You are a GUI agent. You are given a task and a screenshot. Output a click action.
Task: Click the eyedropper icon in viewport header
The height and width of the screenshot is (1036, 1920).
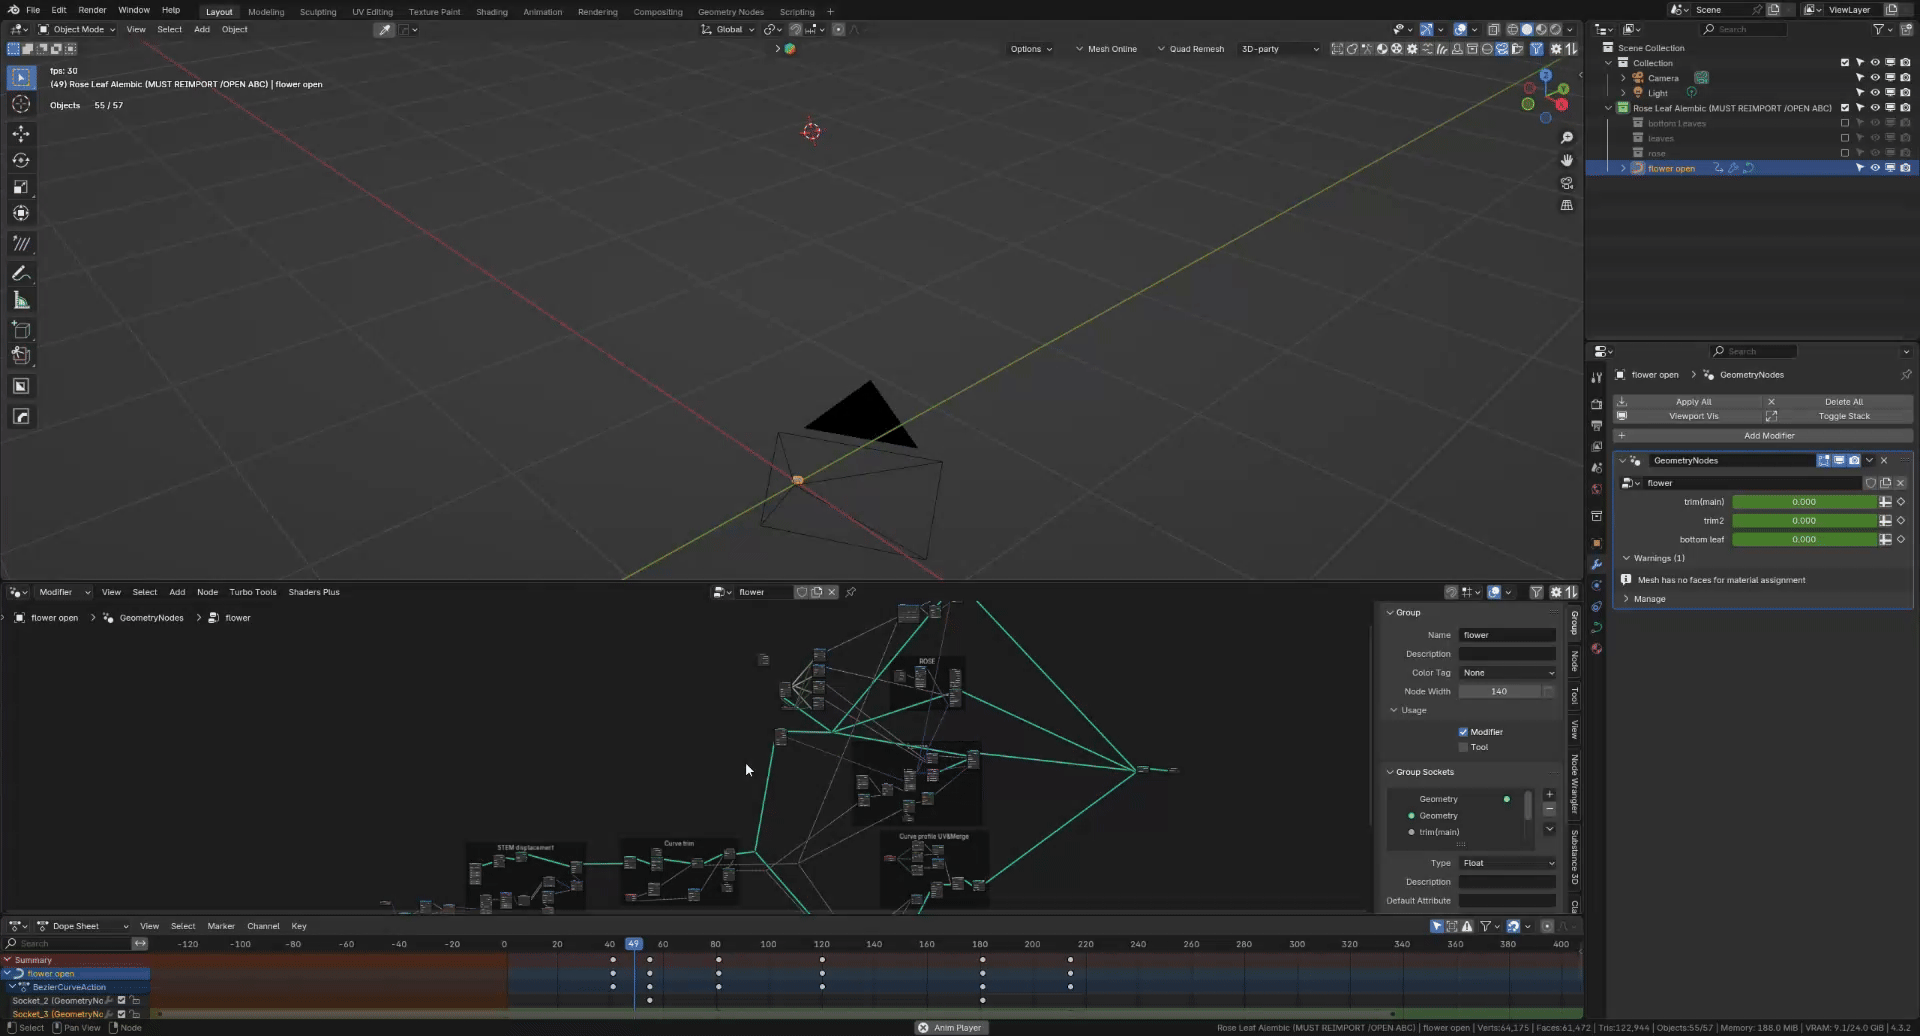click(384, 30)
